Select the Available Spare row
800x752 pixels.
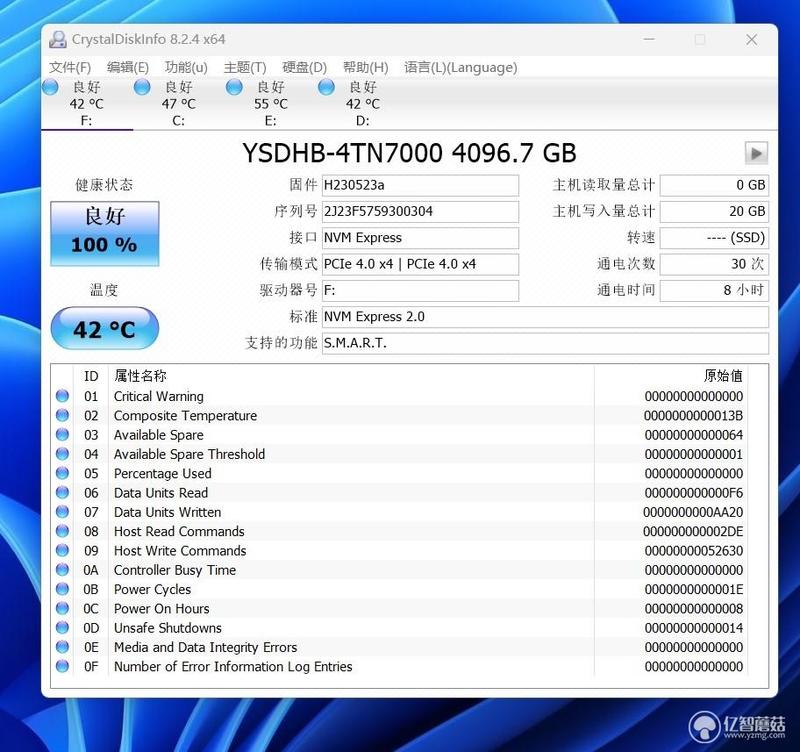(x=399, y=435)
